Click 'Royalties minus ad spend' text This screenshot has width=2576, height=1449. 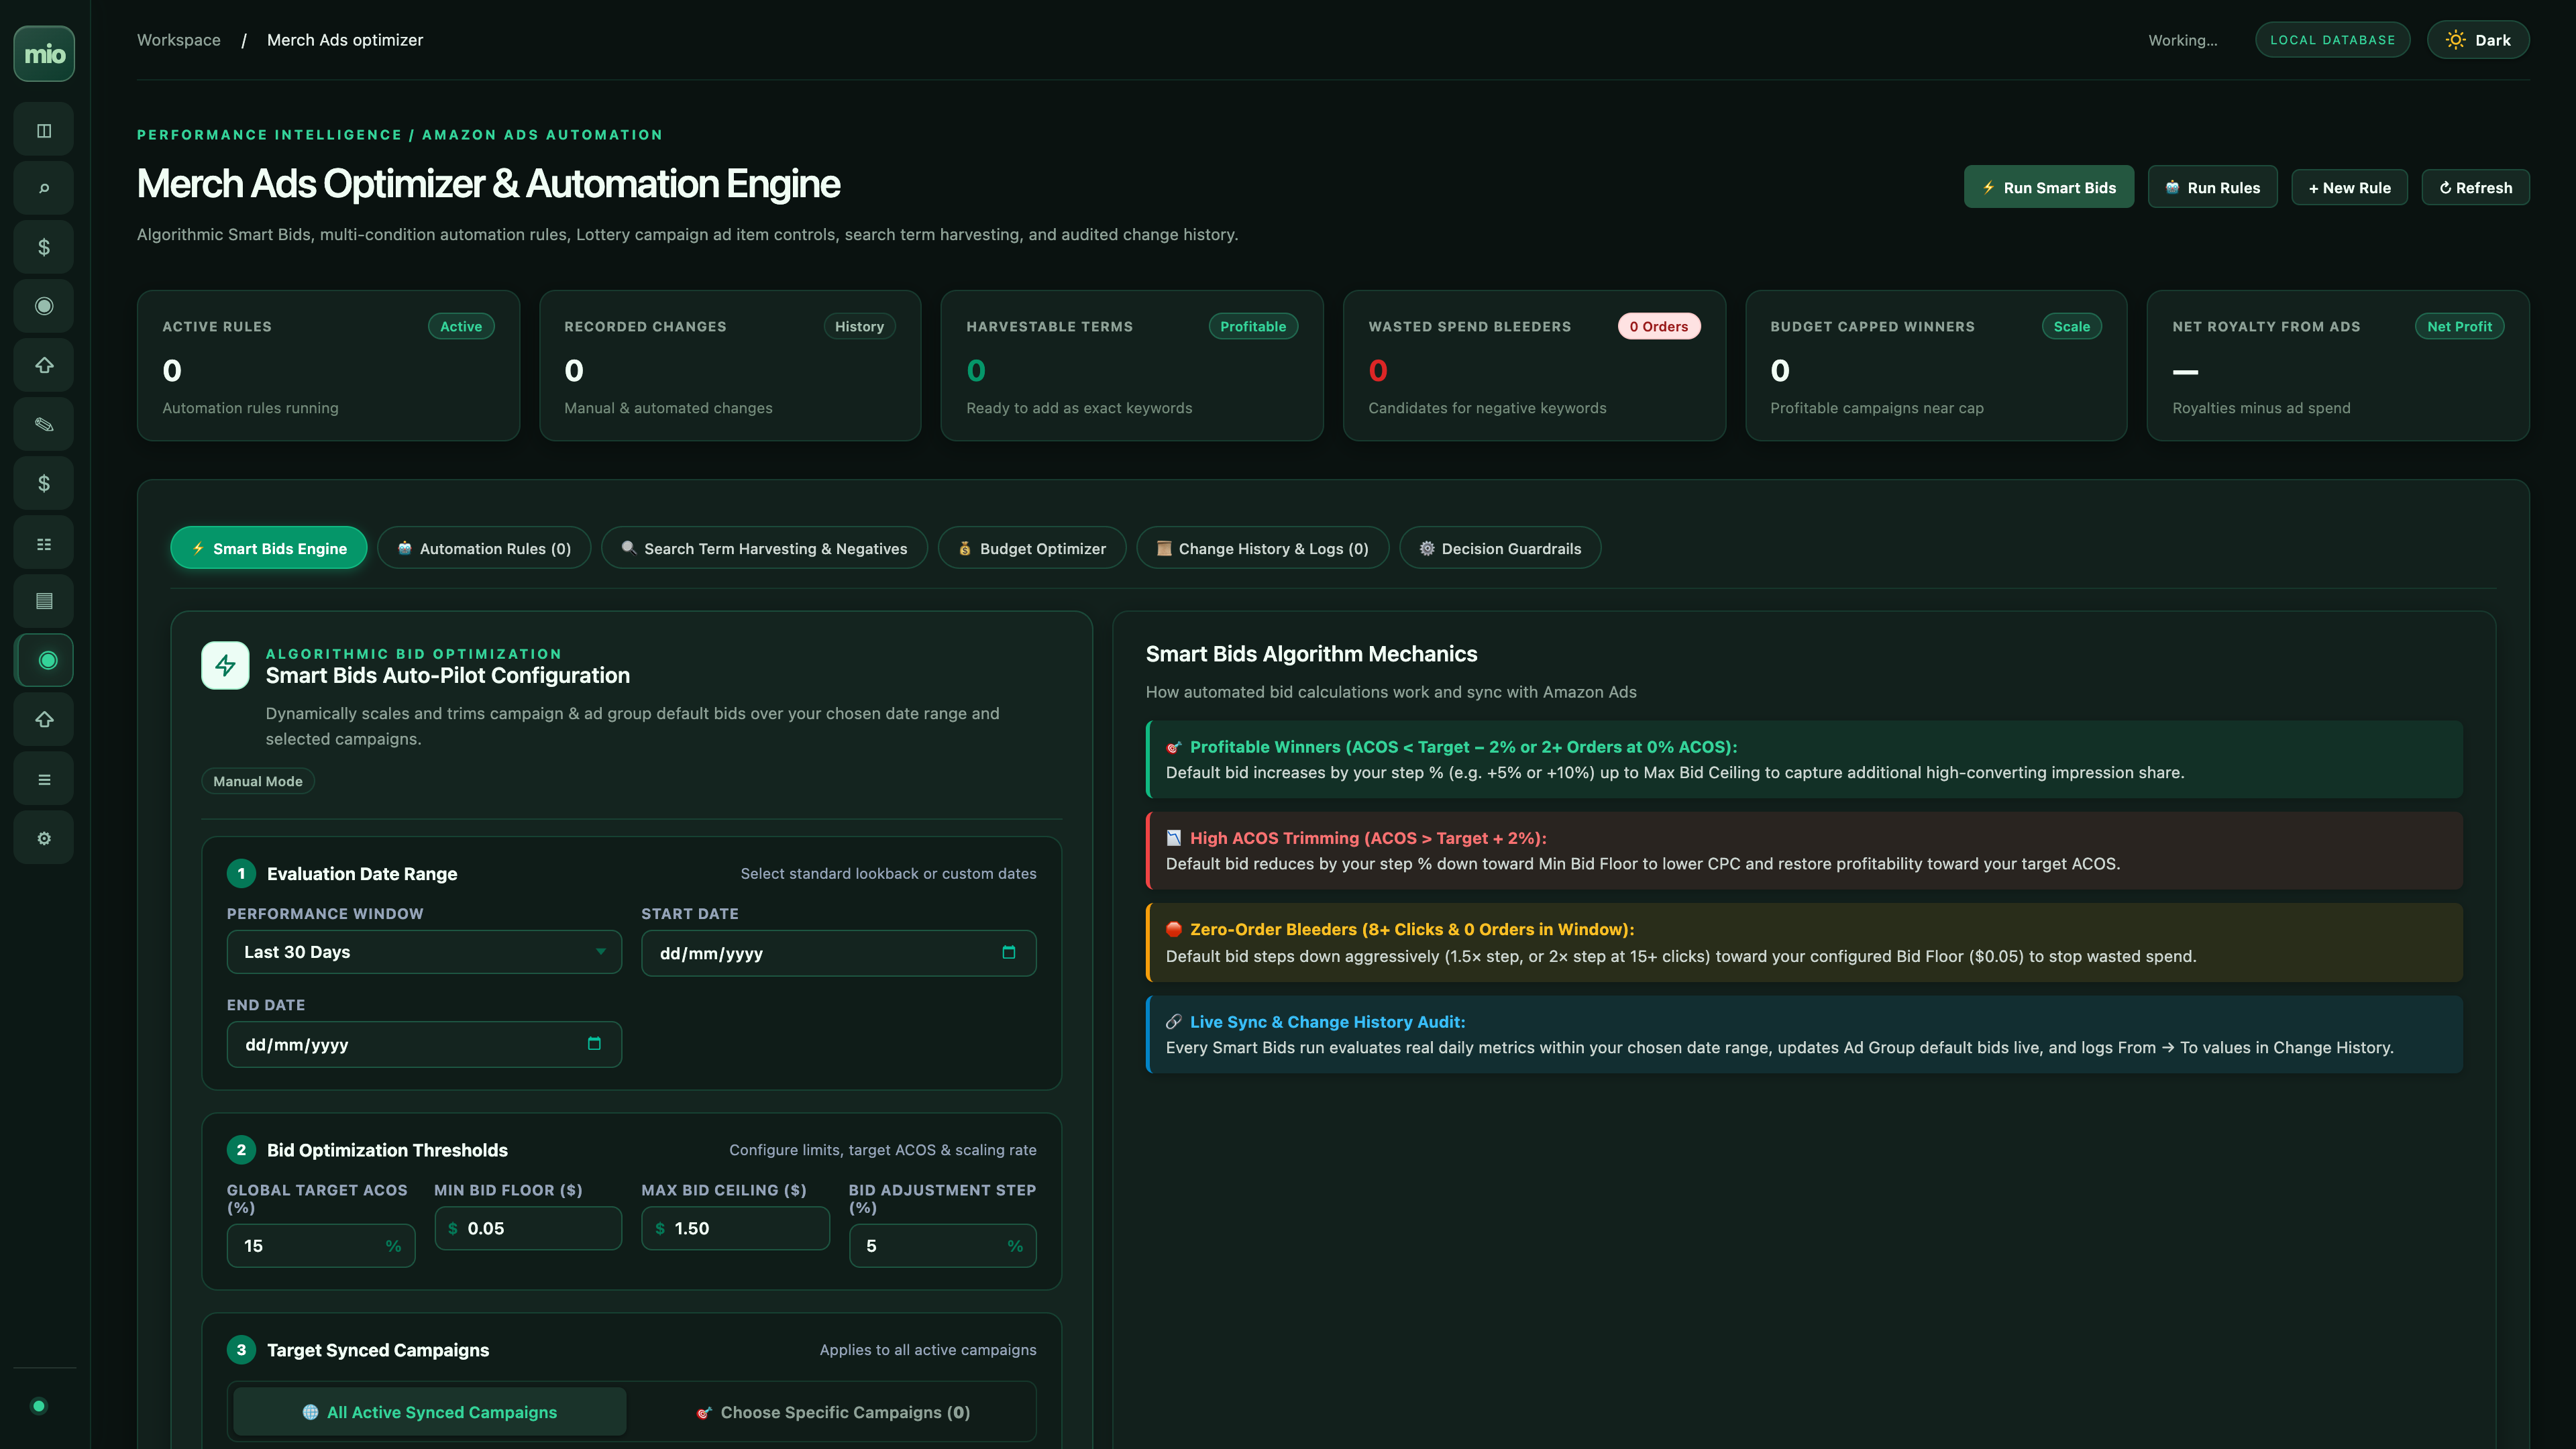coord(2262,408)
